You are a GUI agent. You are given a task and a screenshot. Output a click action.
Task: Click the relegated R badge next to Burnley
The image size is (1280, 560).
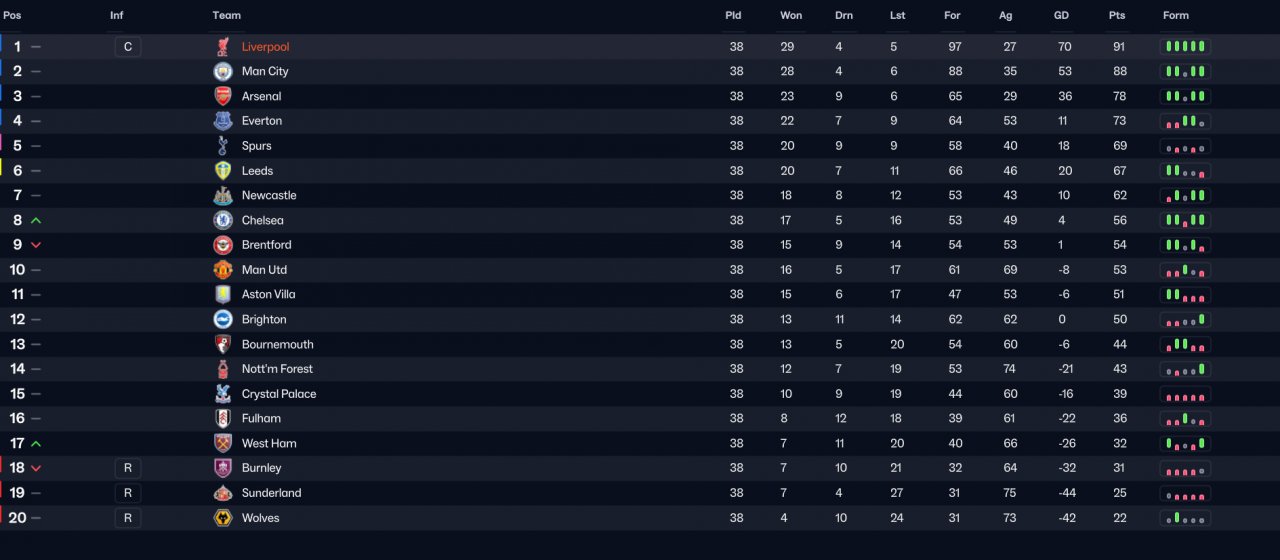tap(127, 468)
